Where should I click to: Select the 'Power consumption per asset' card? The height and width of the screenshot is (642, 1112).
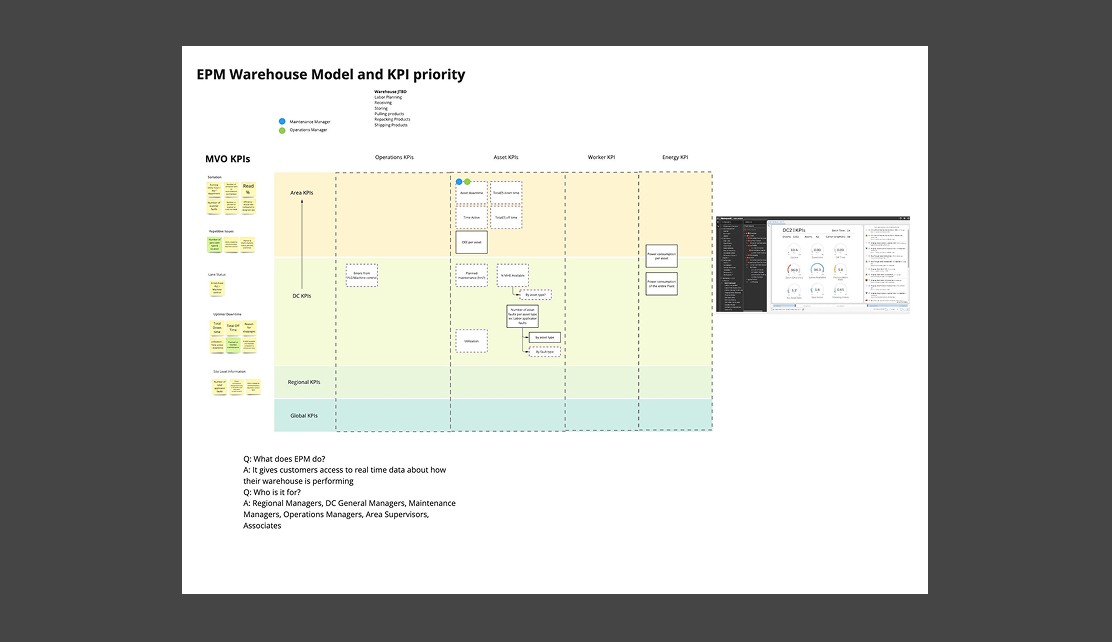coord(662,255)
